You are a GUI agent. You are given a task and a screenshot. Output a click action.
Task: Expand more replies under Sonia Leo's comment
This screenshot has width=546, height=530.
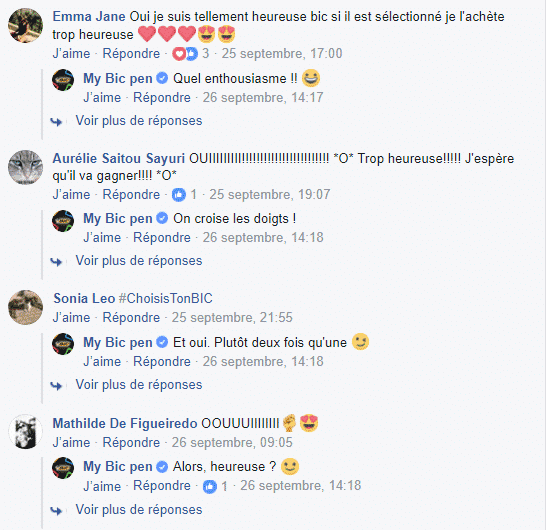pos(139,385)
